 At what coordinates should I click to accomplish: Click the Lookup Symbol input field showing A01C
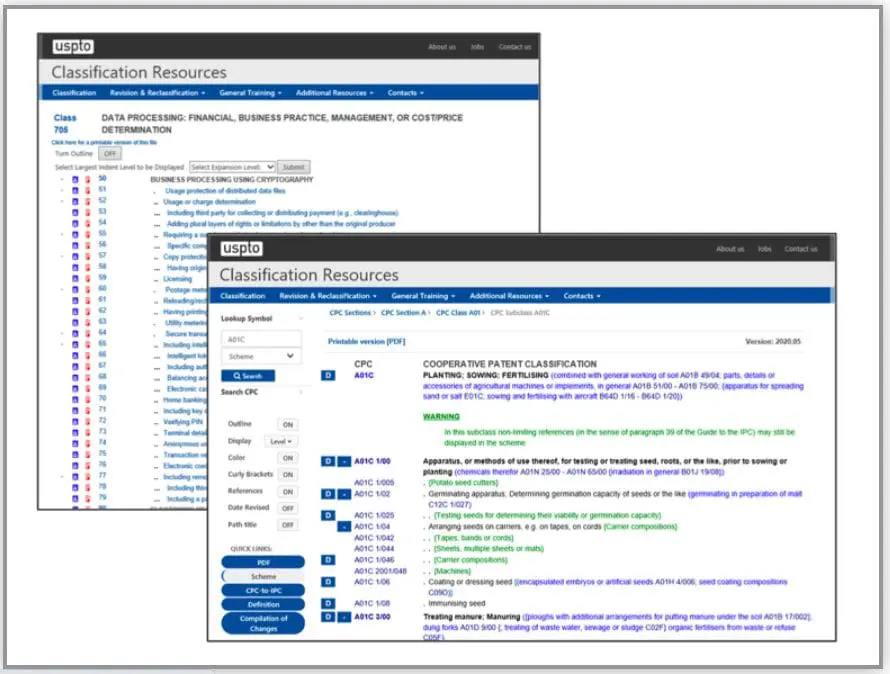click(x=261, y=339)
